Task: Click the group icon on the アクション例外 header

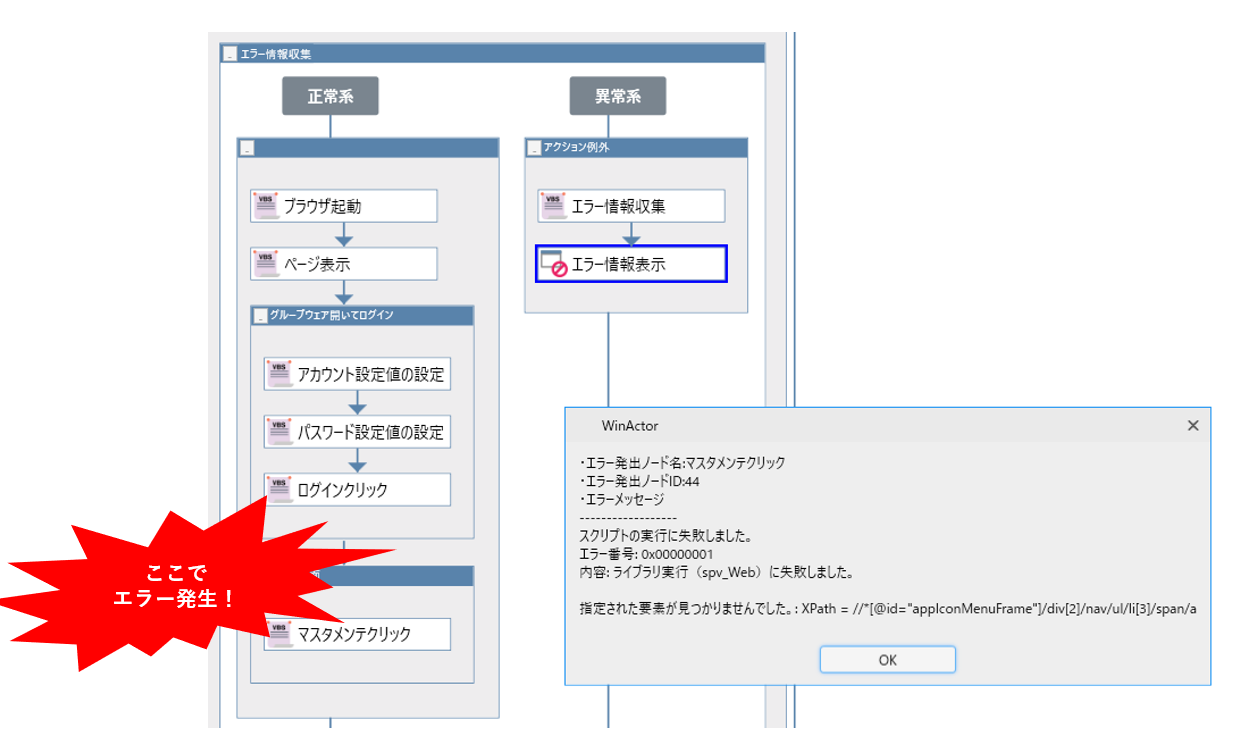Action: [534, 147]
